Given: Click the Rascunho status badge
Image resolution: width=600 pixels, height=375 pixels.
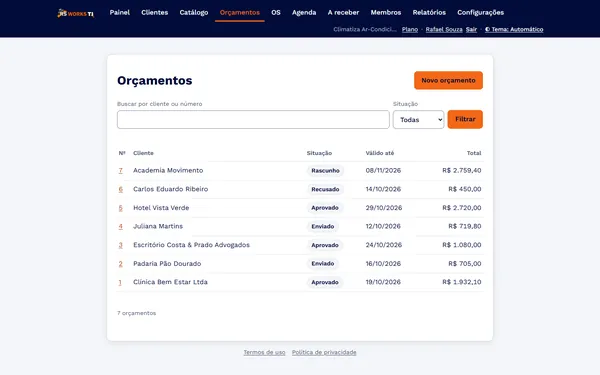Looking at the screenshot, I should (325, 171).
